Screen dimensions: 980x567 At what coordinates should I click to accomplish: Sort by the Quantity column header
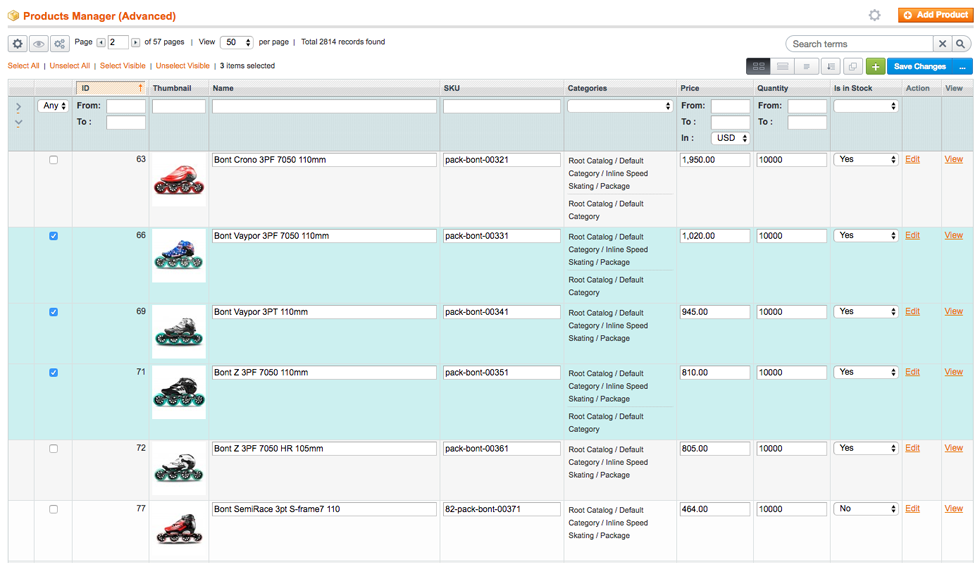click(772, 88)
